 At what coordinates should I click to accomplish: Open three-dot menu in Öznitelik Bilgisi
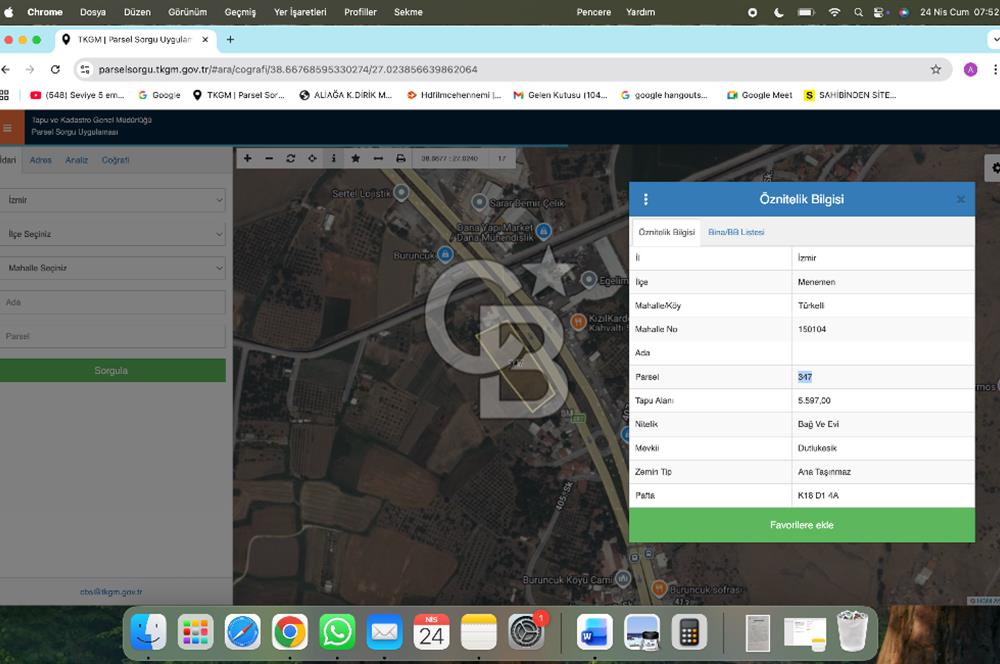[646, 199]
